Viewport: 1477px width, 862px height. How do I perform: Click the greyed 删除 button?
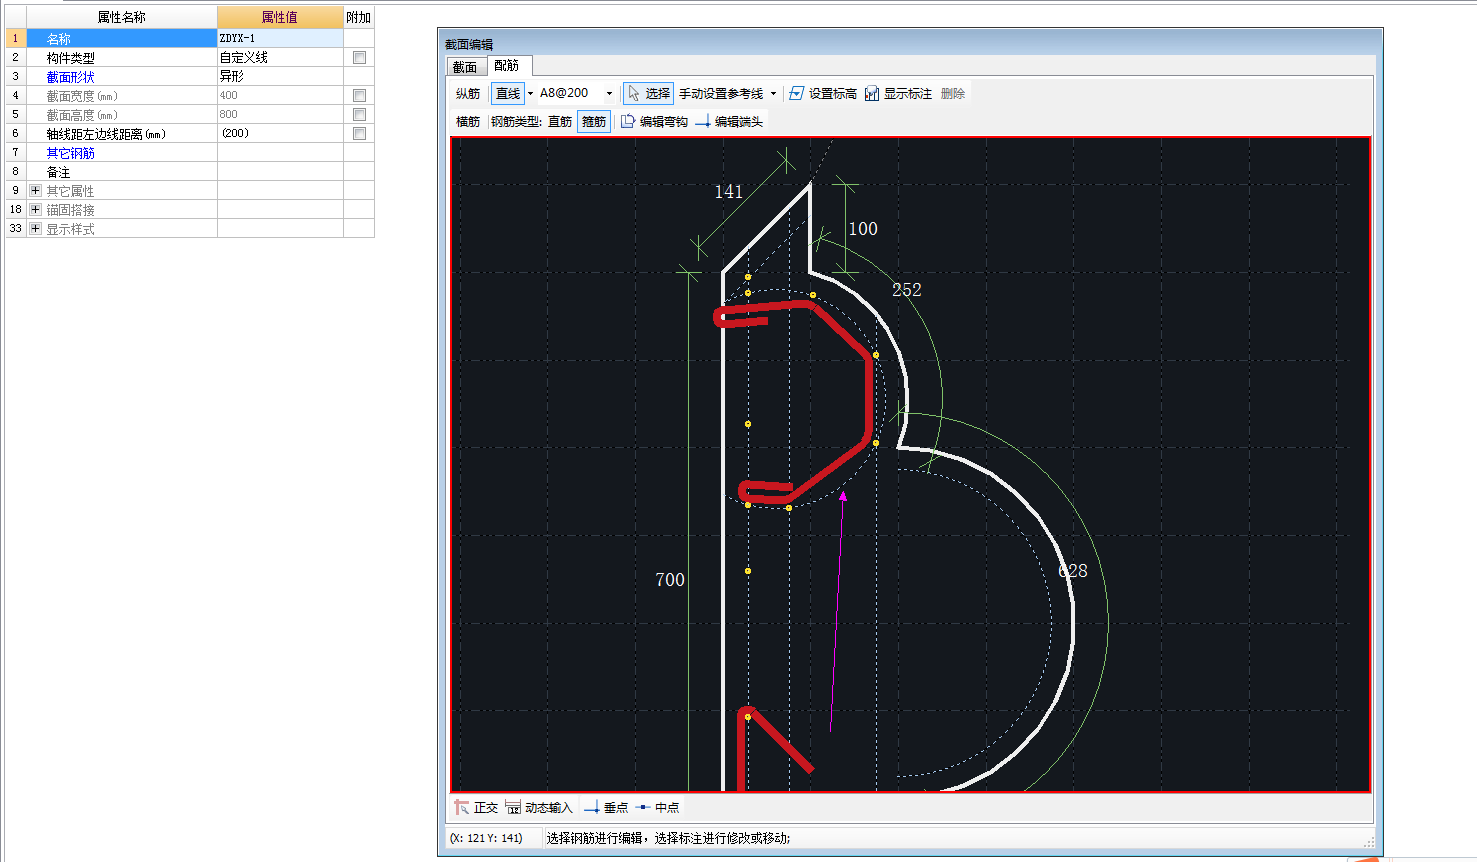click(x=953, y=93)
